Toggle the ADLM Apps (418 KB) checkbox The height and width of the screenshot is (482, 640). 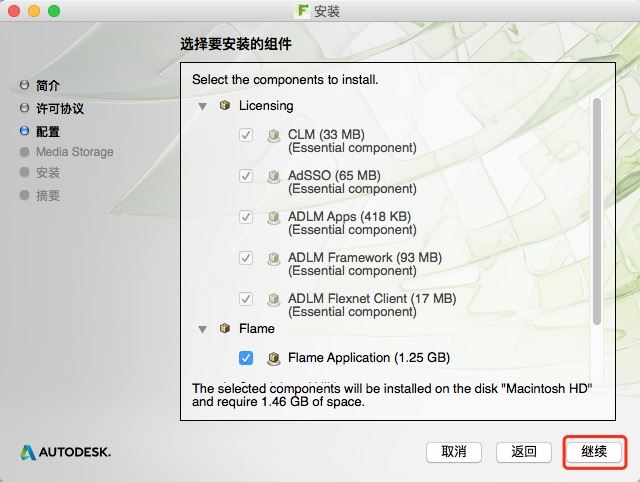[x=246, y=217]
